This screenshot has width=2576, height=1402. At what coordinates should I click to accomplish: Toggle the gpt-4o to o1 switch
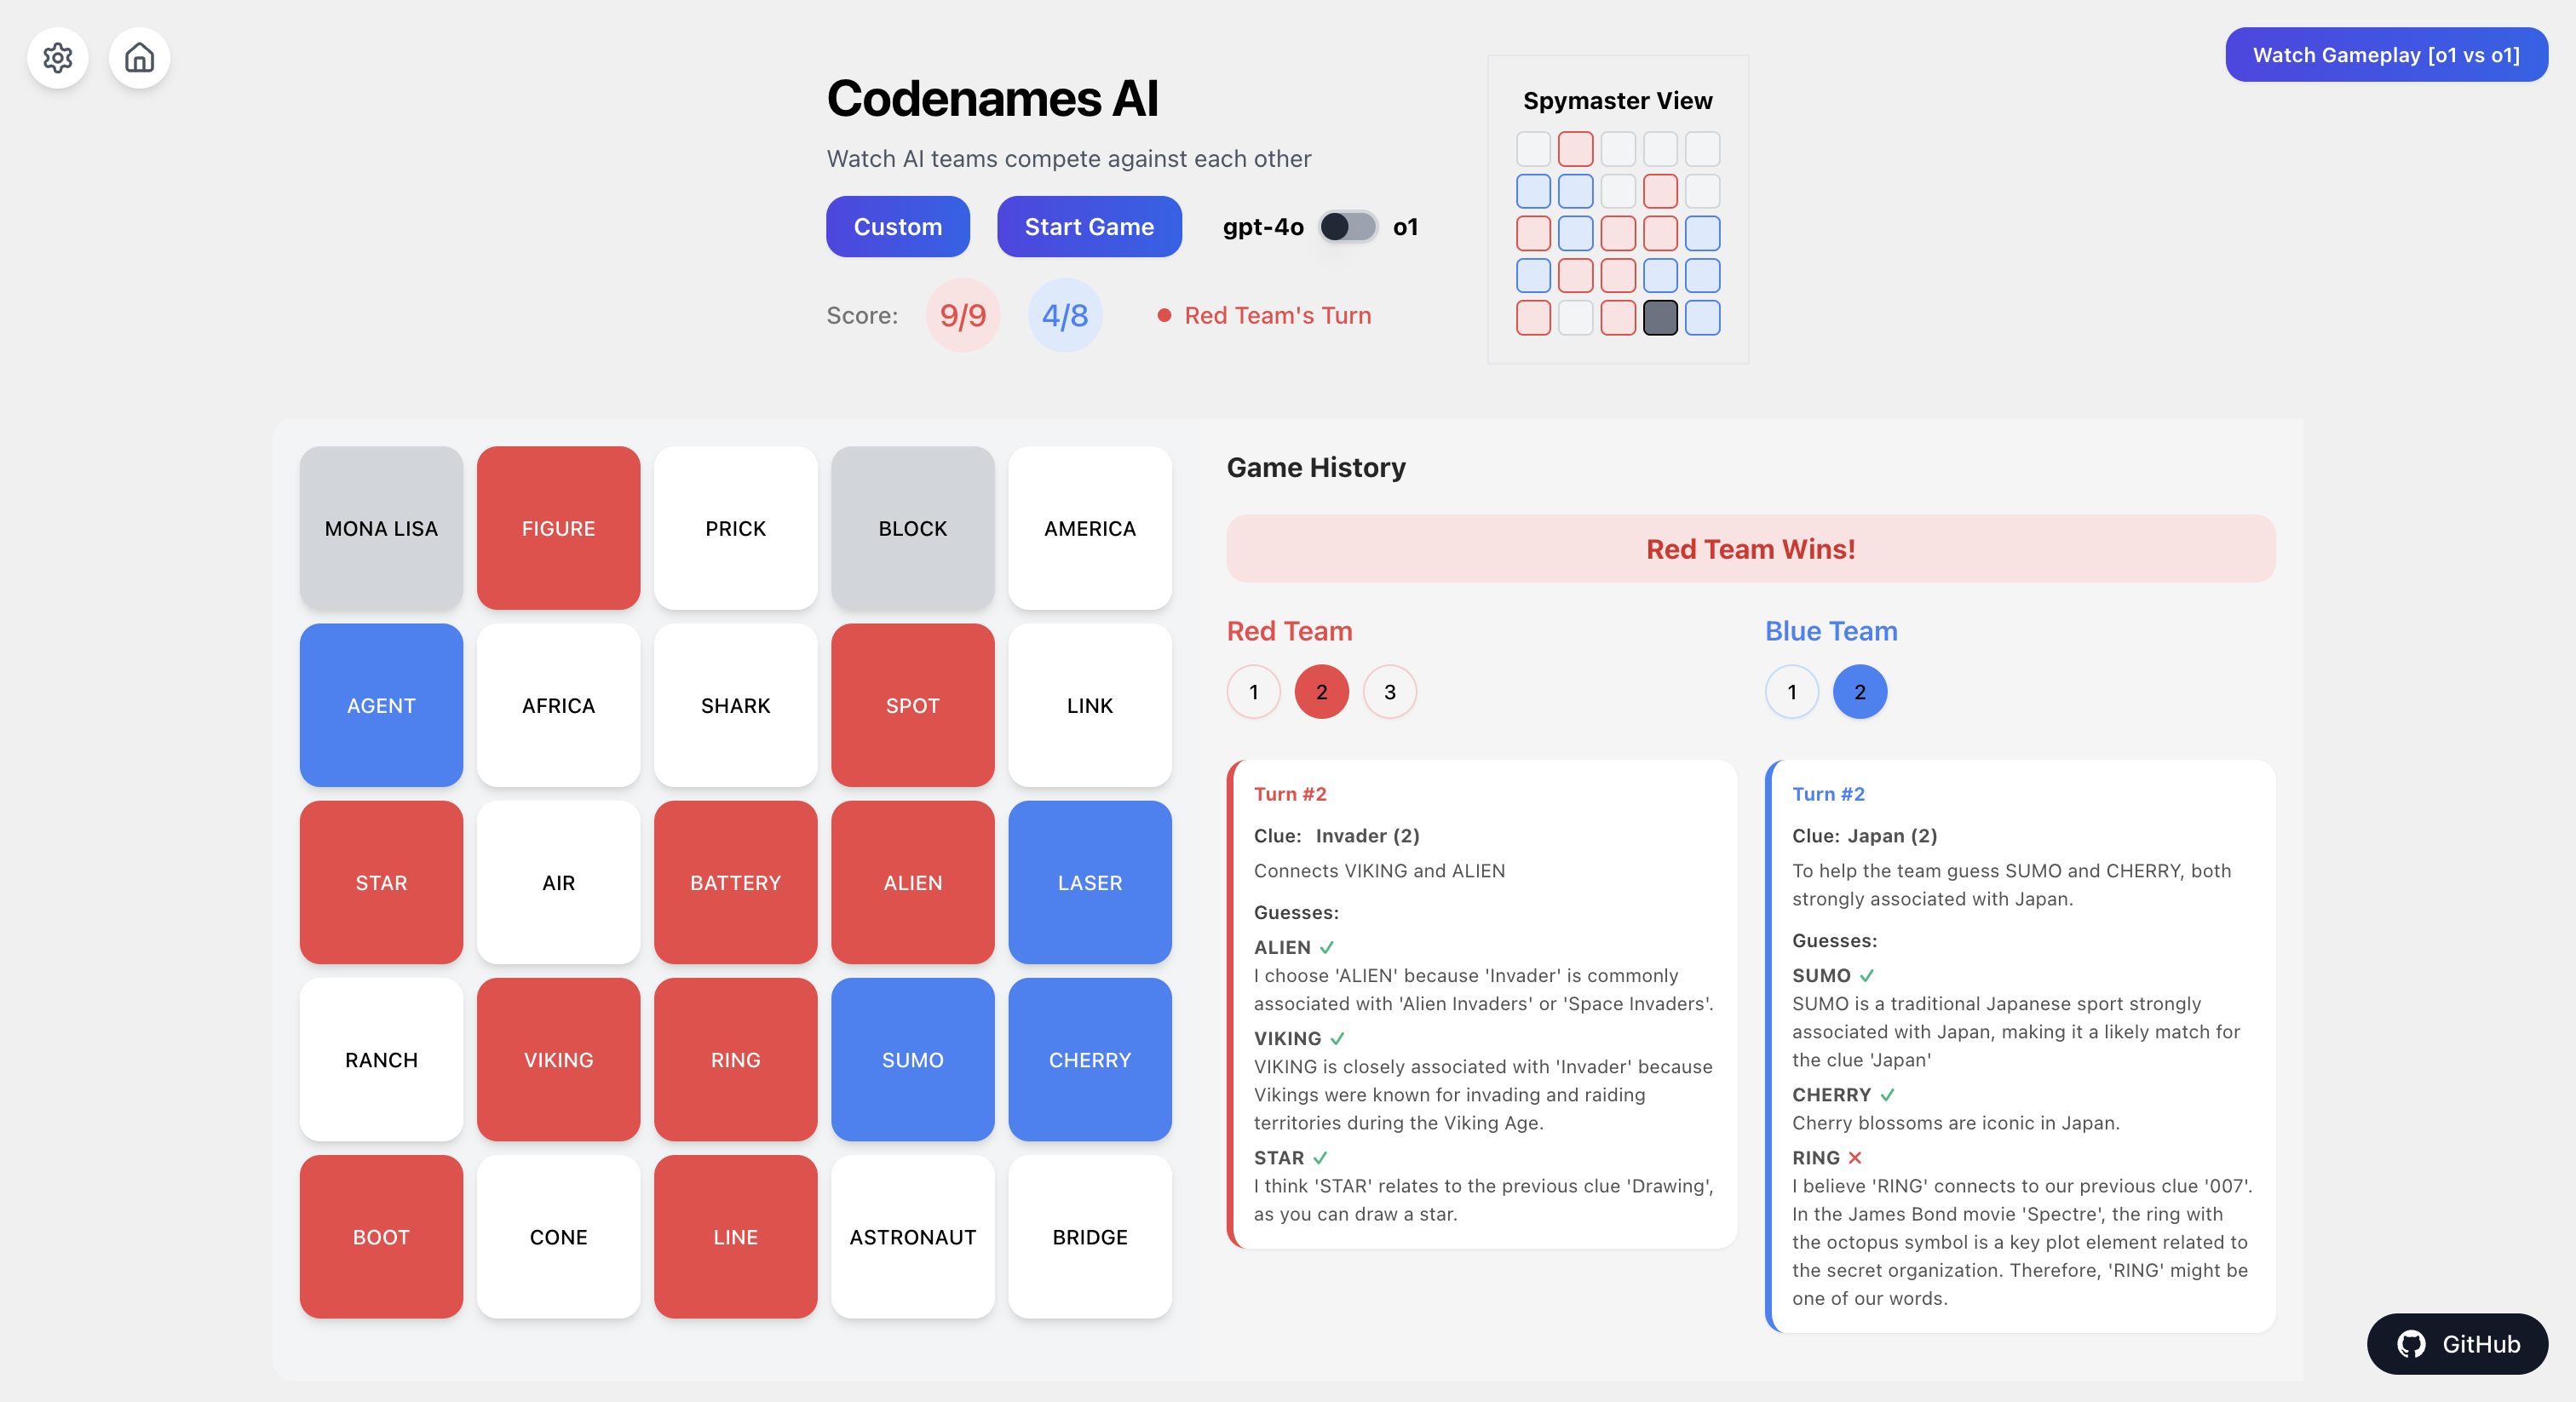[1347, 225]
